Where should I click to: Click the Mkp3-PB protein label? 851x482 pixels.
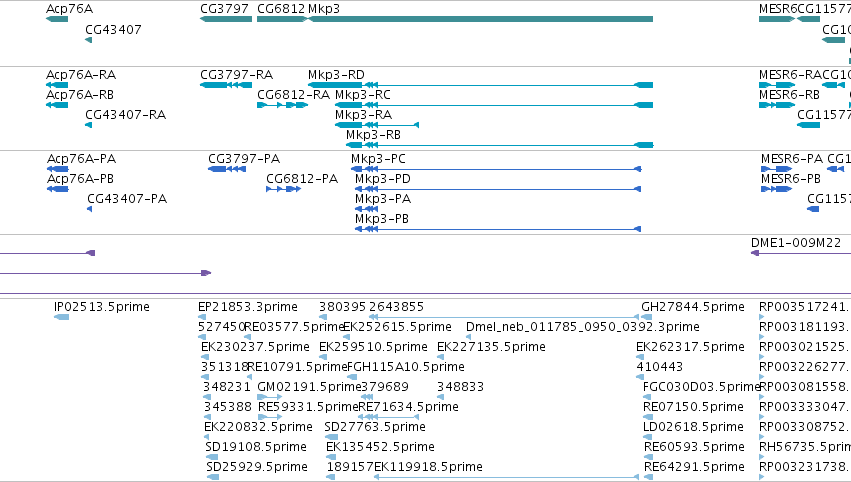382,219
